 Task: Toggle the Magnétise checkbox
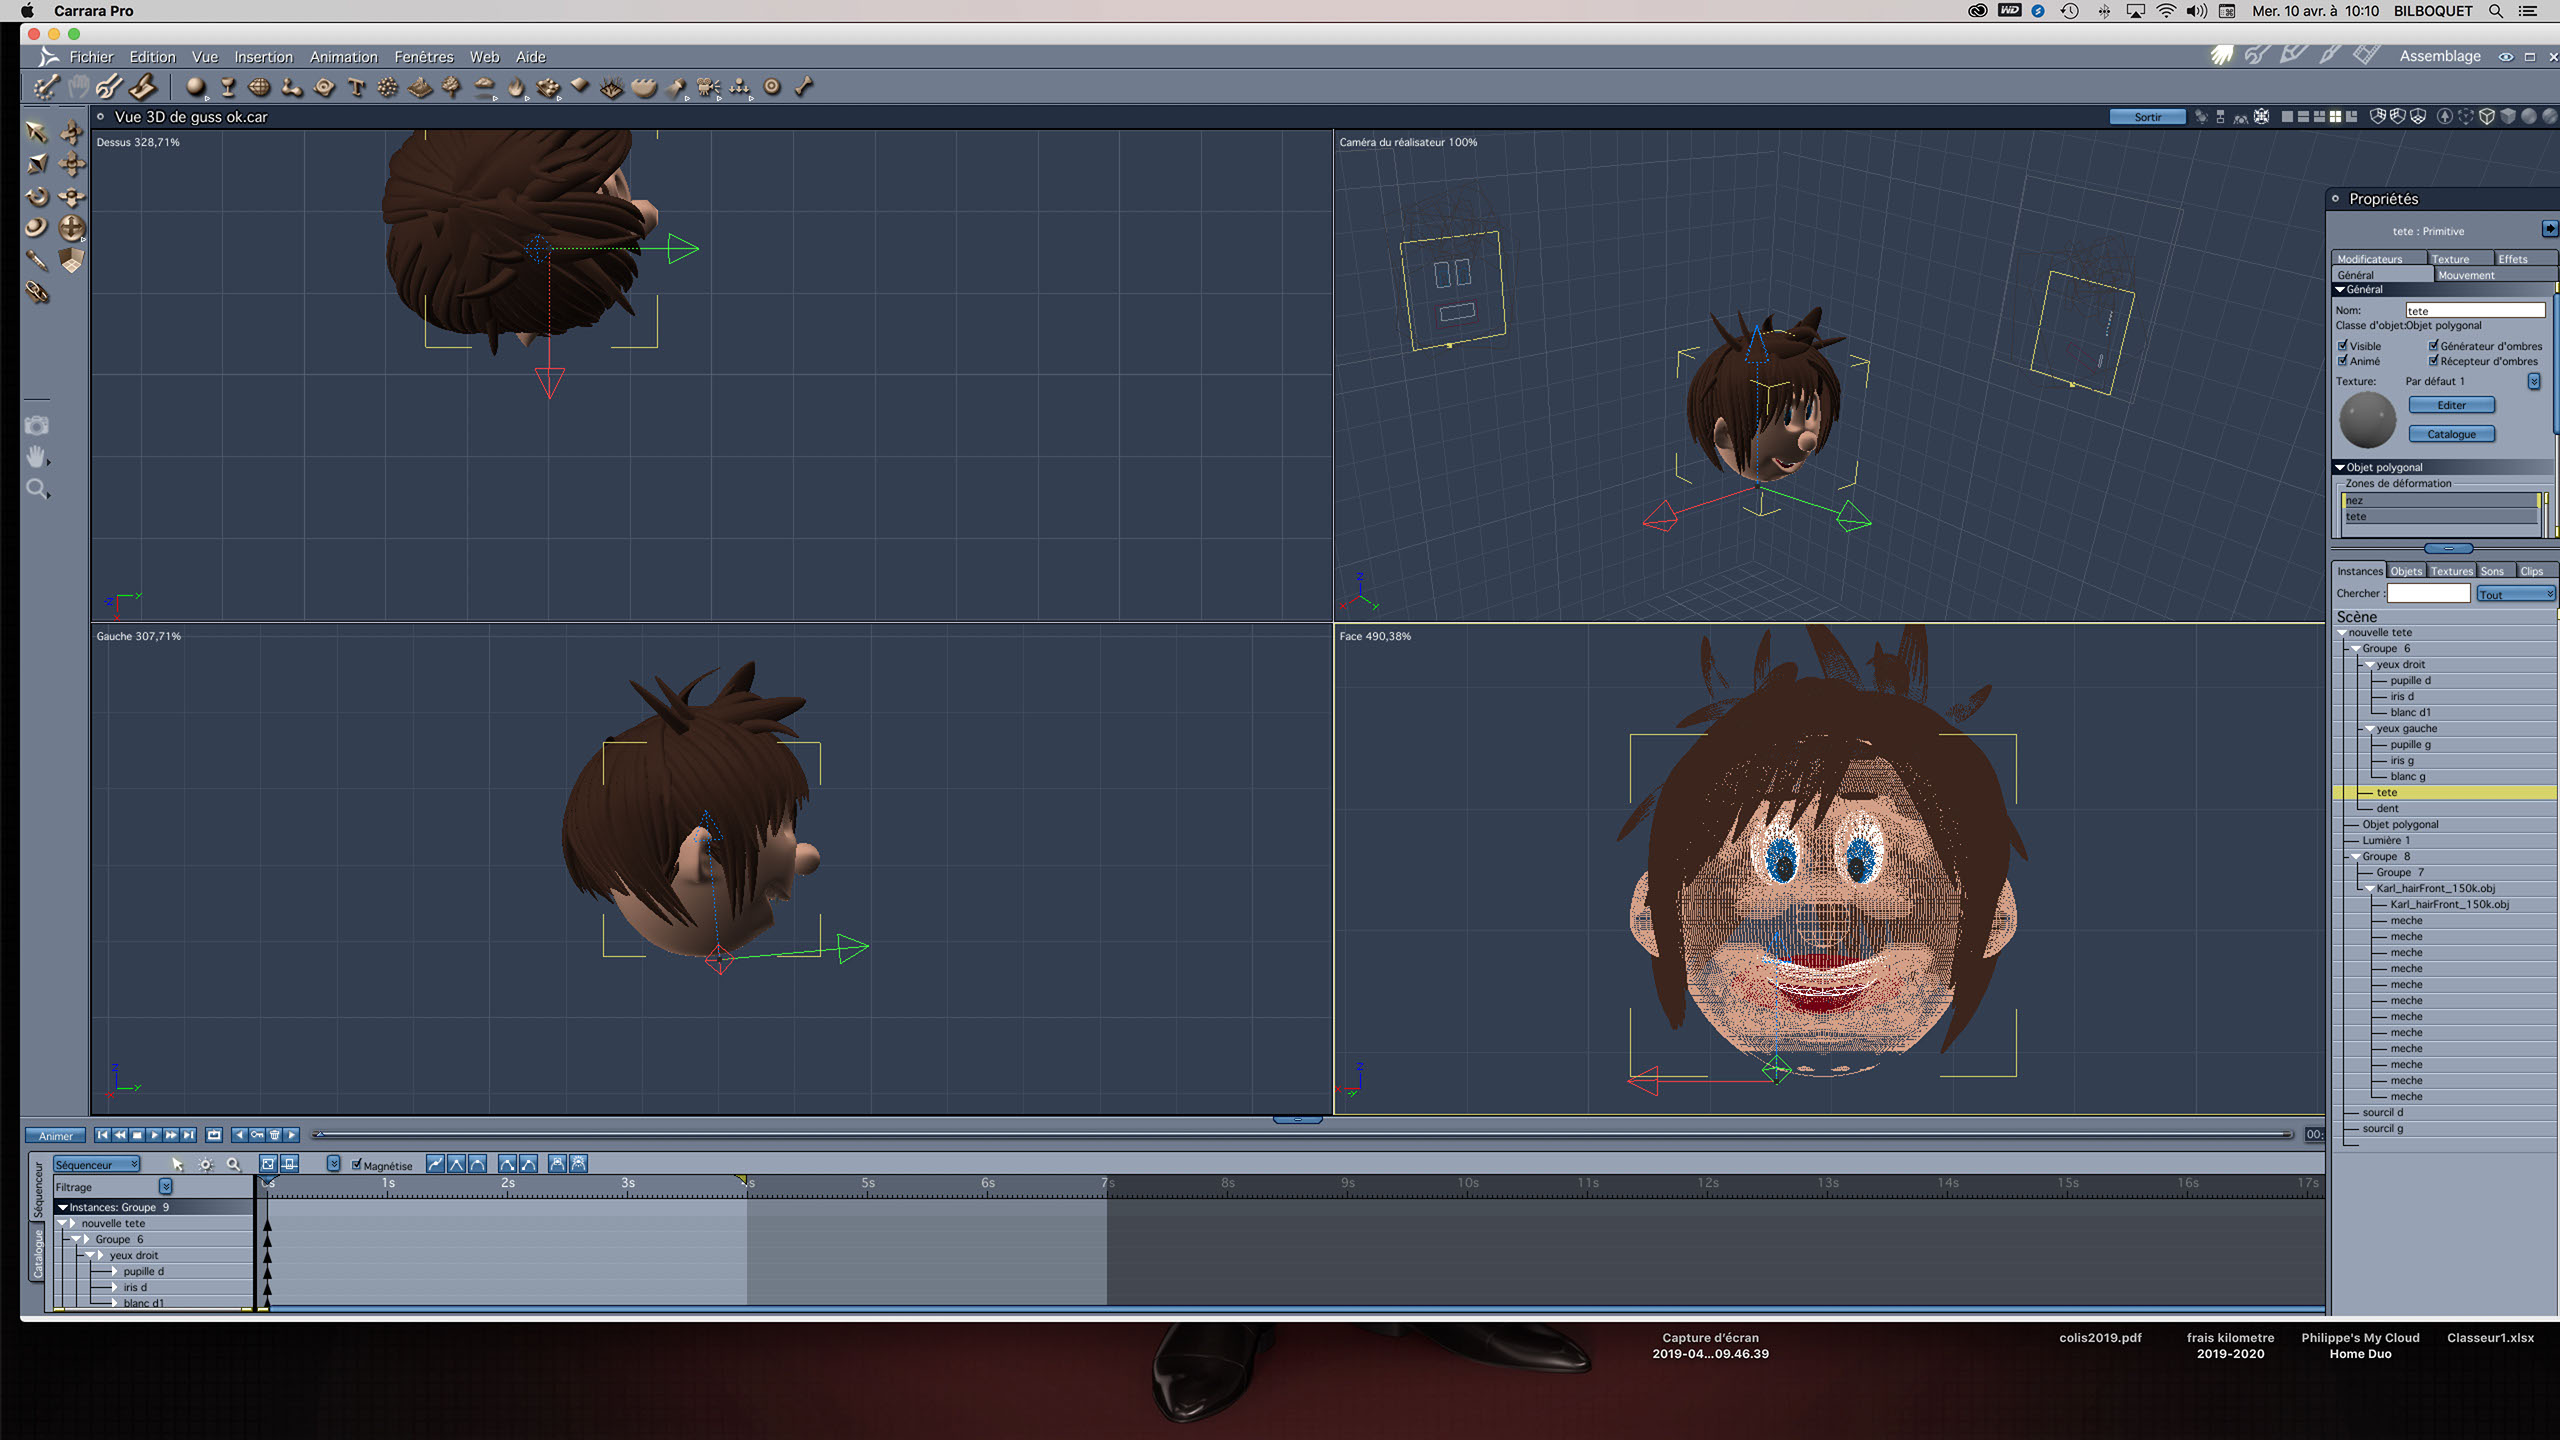[x=357, y=1164]
